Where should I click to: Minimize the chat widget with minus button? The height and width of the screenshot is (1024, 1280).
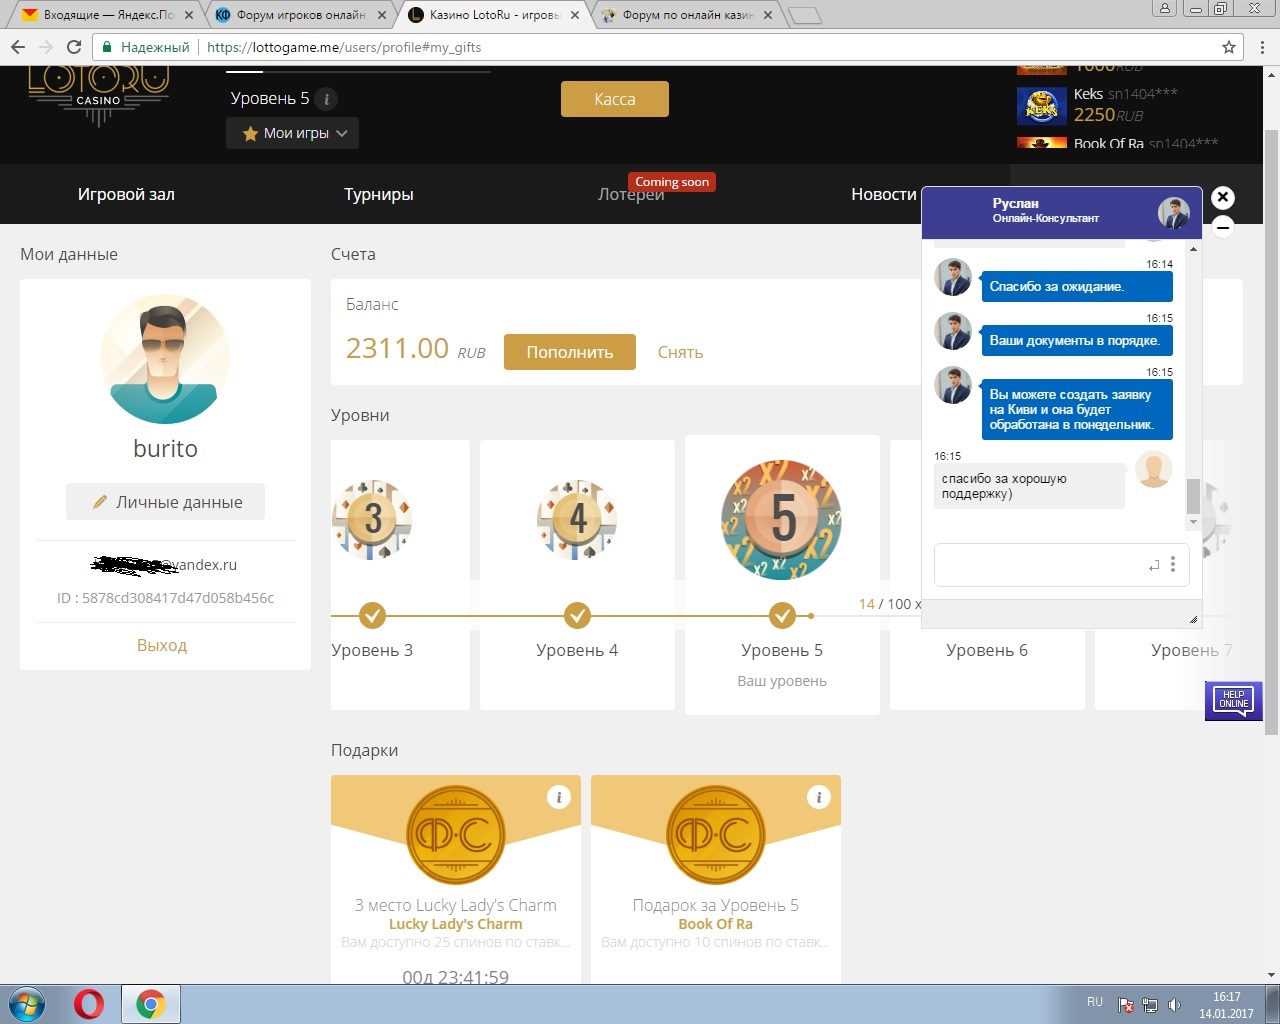click(1222, 227)
